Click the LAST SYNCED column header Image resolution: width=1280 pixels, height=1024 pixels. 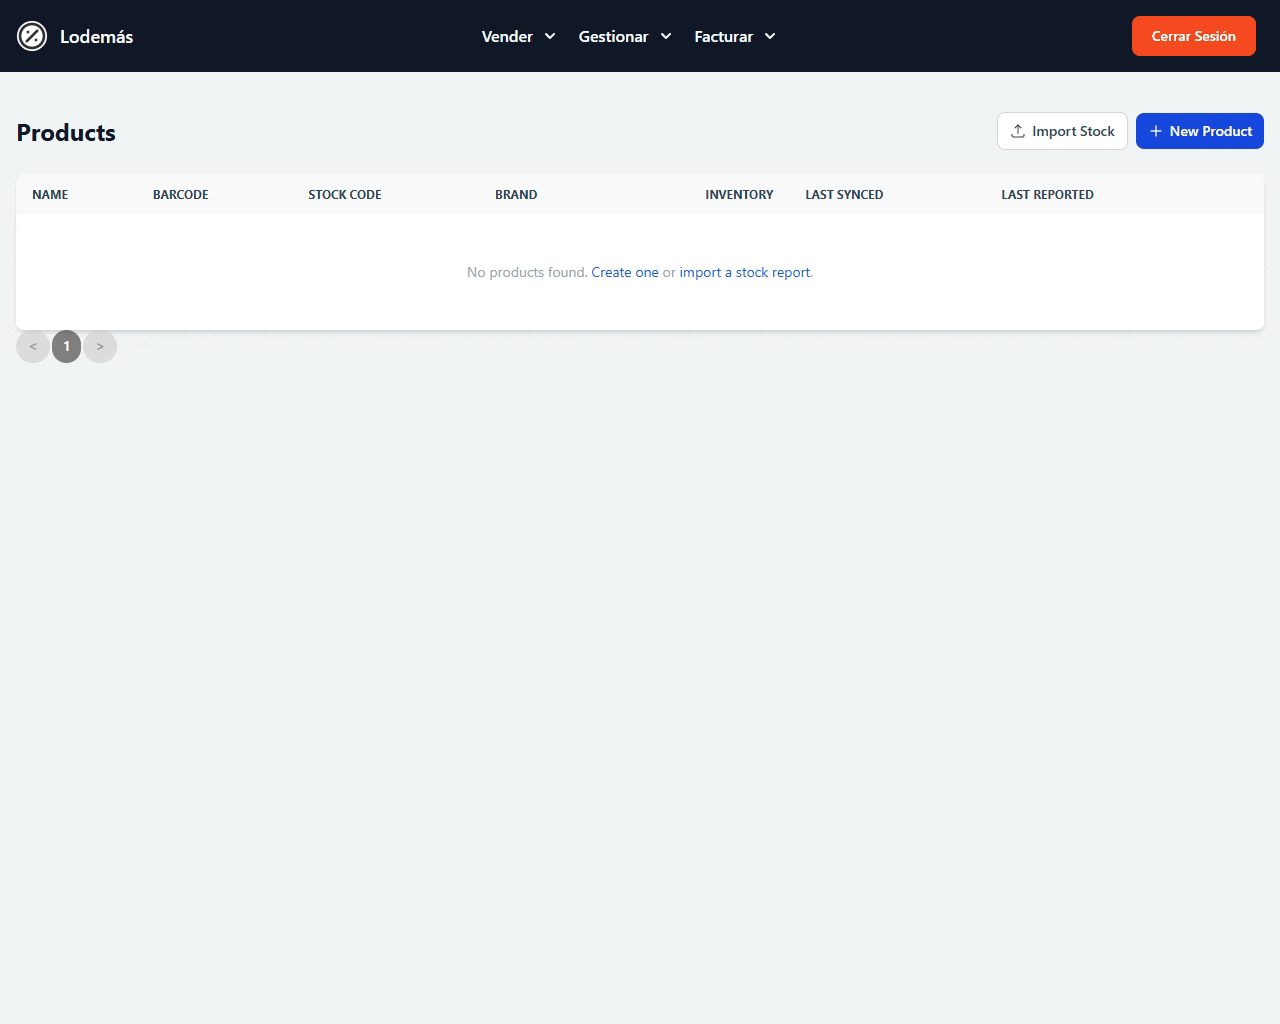pos(844,195)
